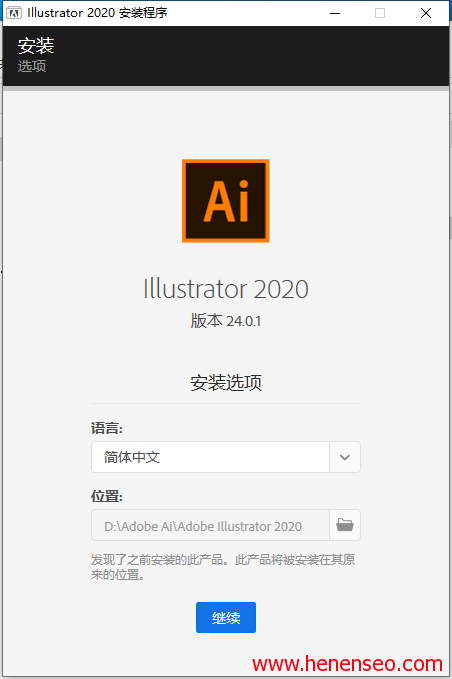Click the previous installation notice text

(x=223, y=567)
